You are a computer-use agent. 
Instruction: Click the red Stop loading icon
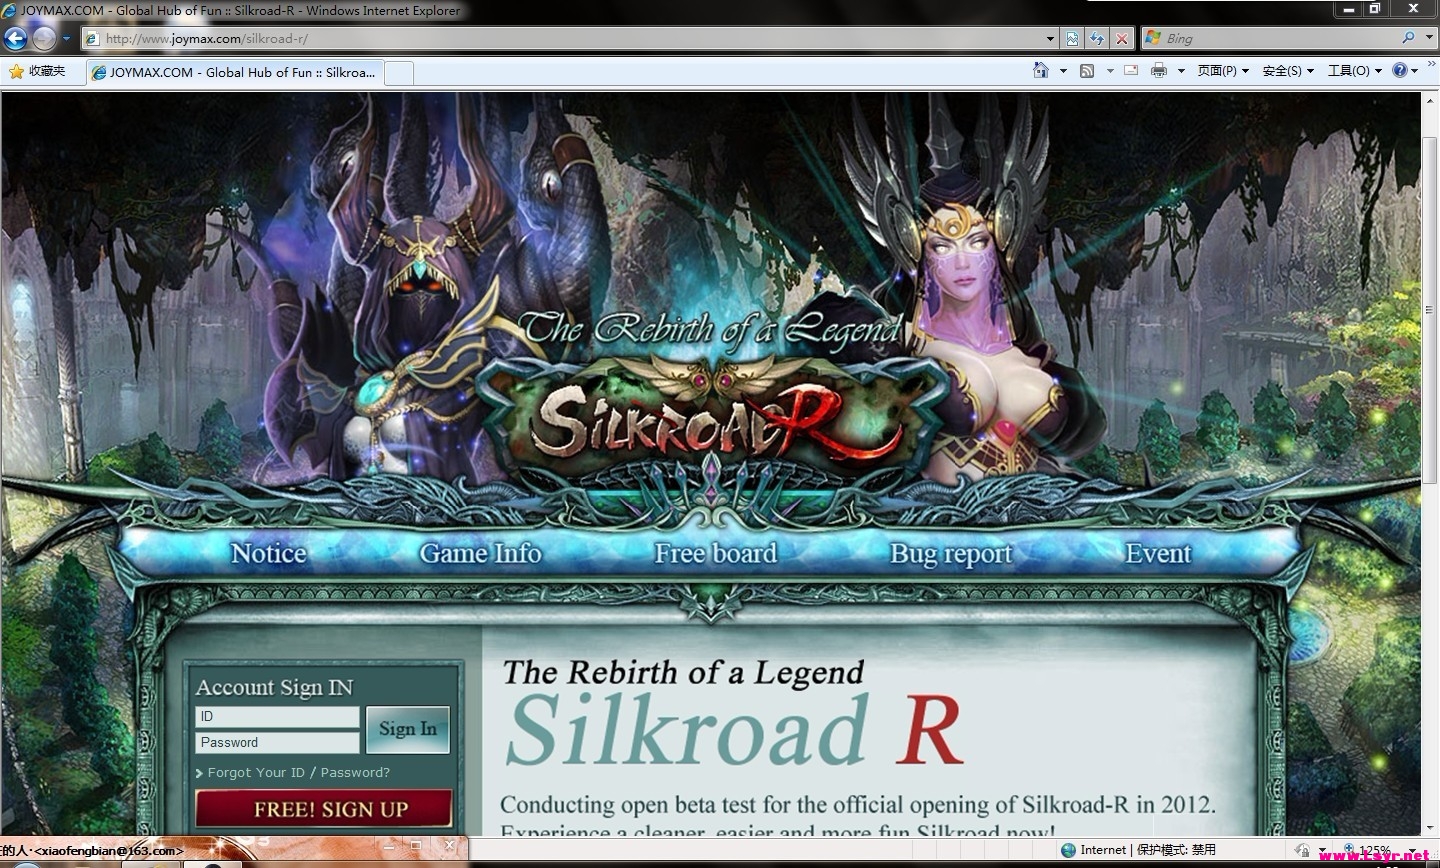[x=1122, y=39]
